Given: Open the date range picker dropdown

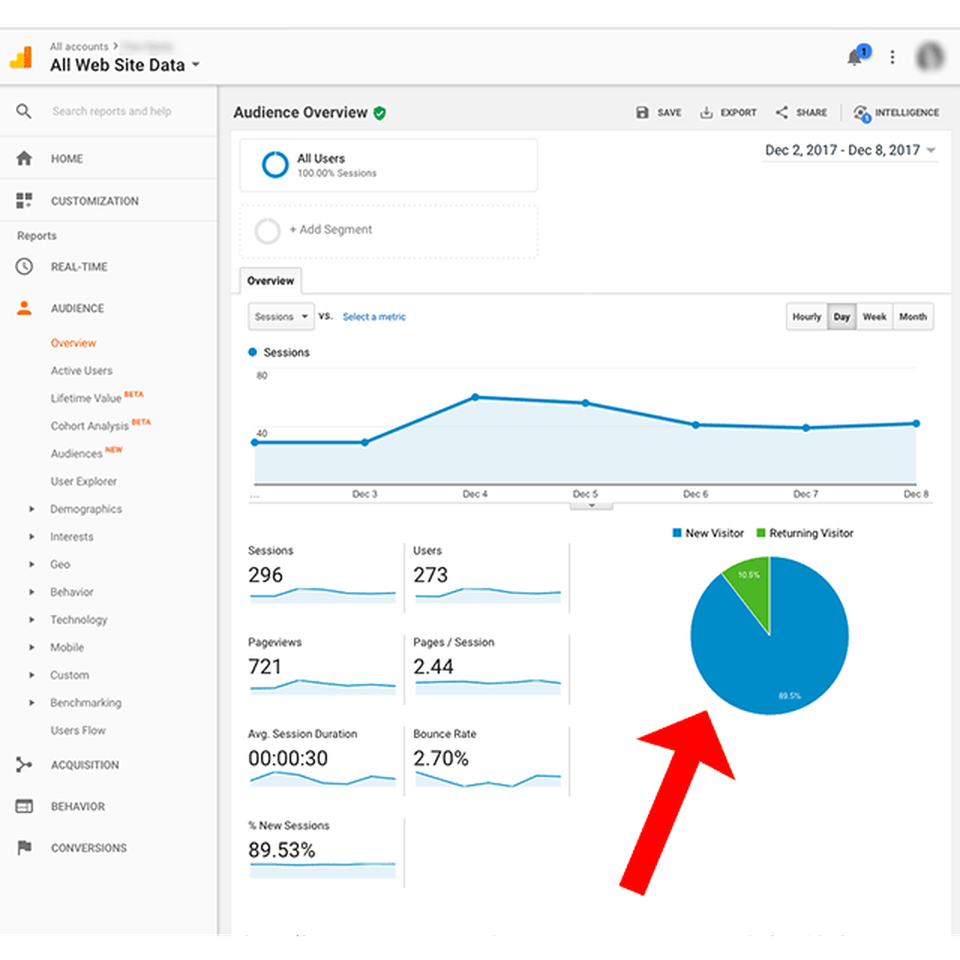Looking at the screenshot, I should pos(850,150).
